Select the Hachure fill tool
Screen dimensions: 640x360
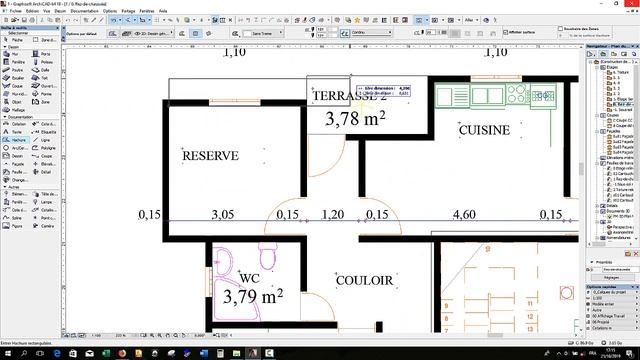tap(15, 140)
